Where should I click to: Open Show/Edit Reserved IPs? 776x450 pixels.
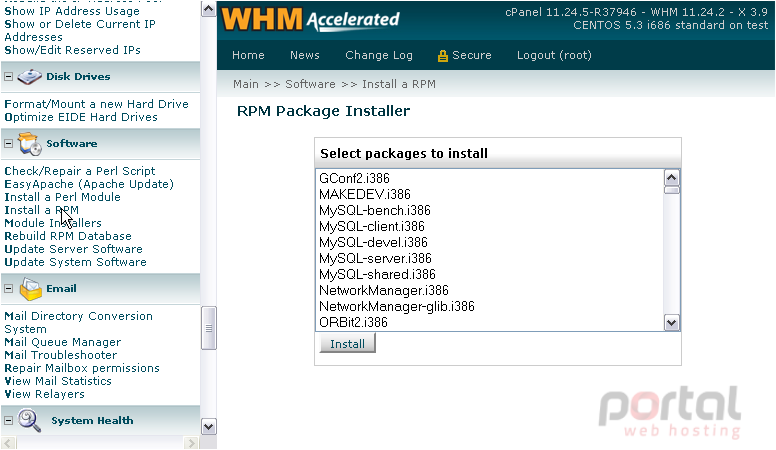pyautogui.click(x=72, y=50)
